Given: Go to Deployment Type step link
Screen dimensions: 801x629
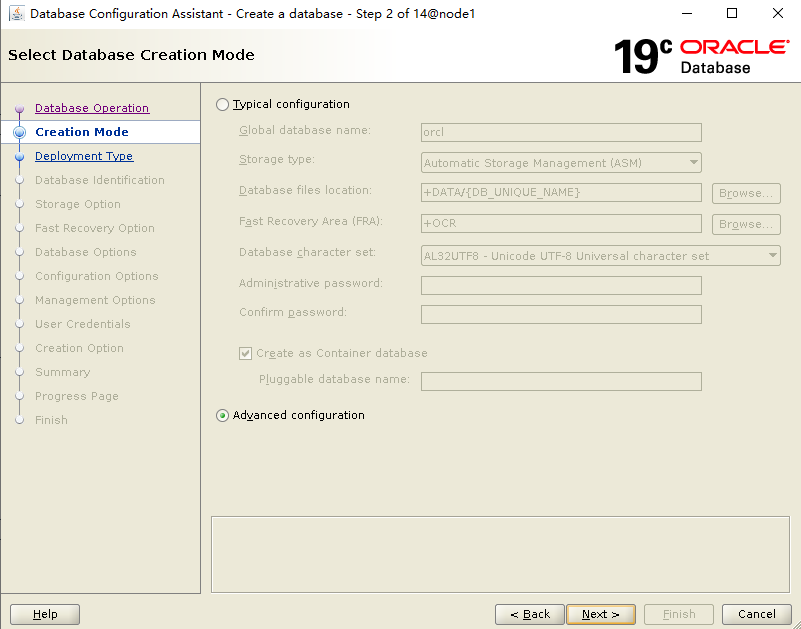Looking at the screenshot, I should (x=84, y=156).
